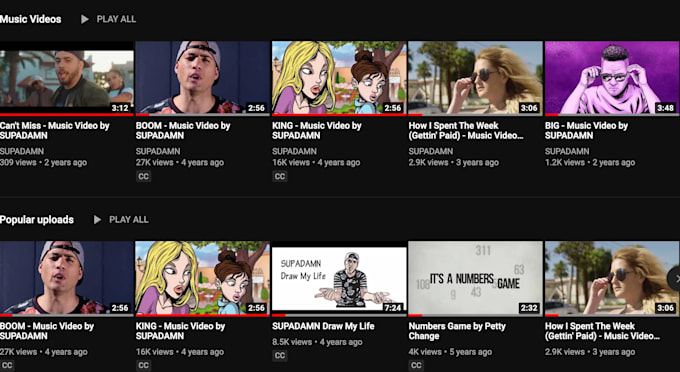Image resolution: width=680 pixels, height=372 pixels.
Task: Click How I Spent The Week title in Music Videos
Action: coord(466,131)
